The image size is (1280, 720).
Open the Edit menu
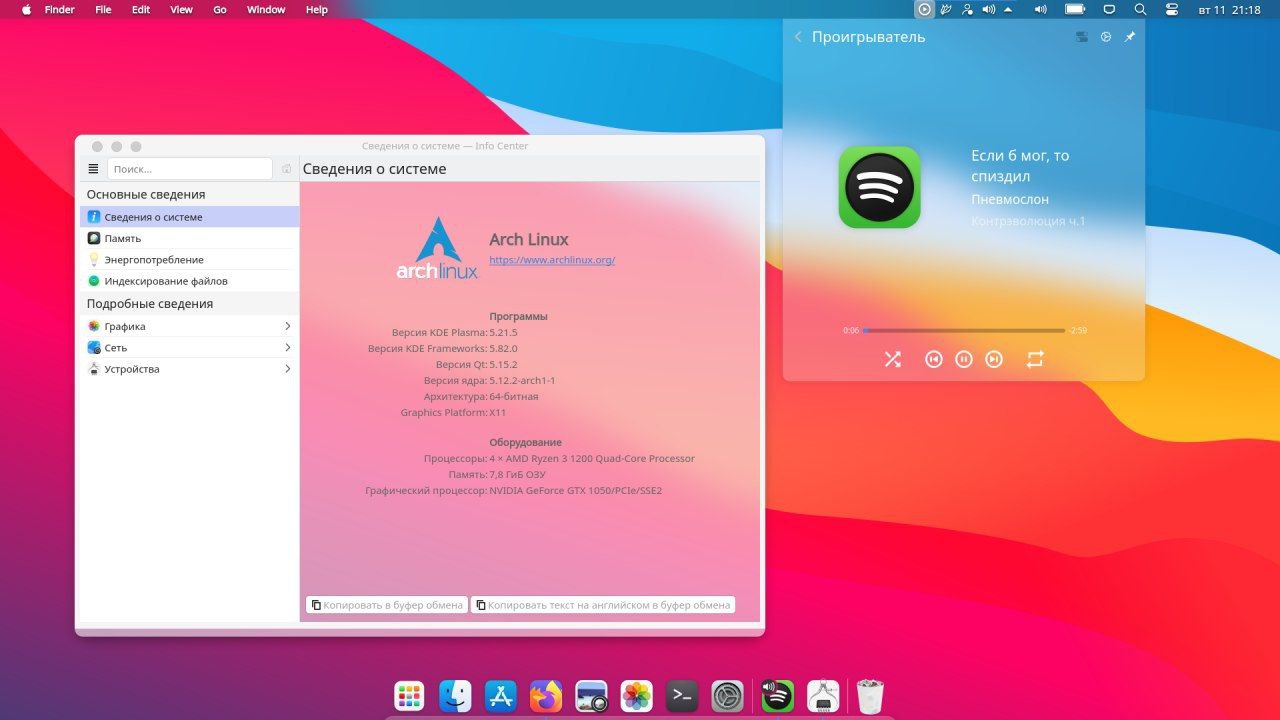[141, 9]
